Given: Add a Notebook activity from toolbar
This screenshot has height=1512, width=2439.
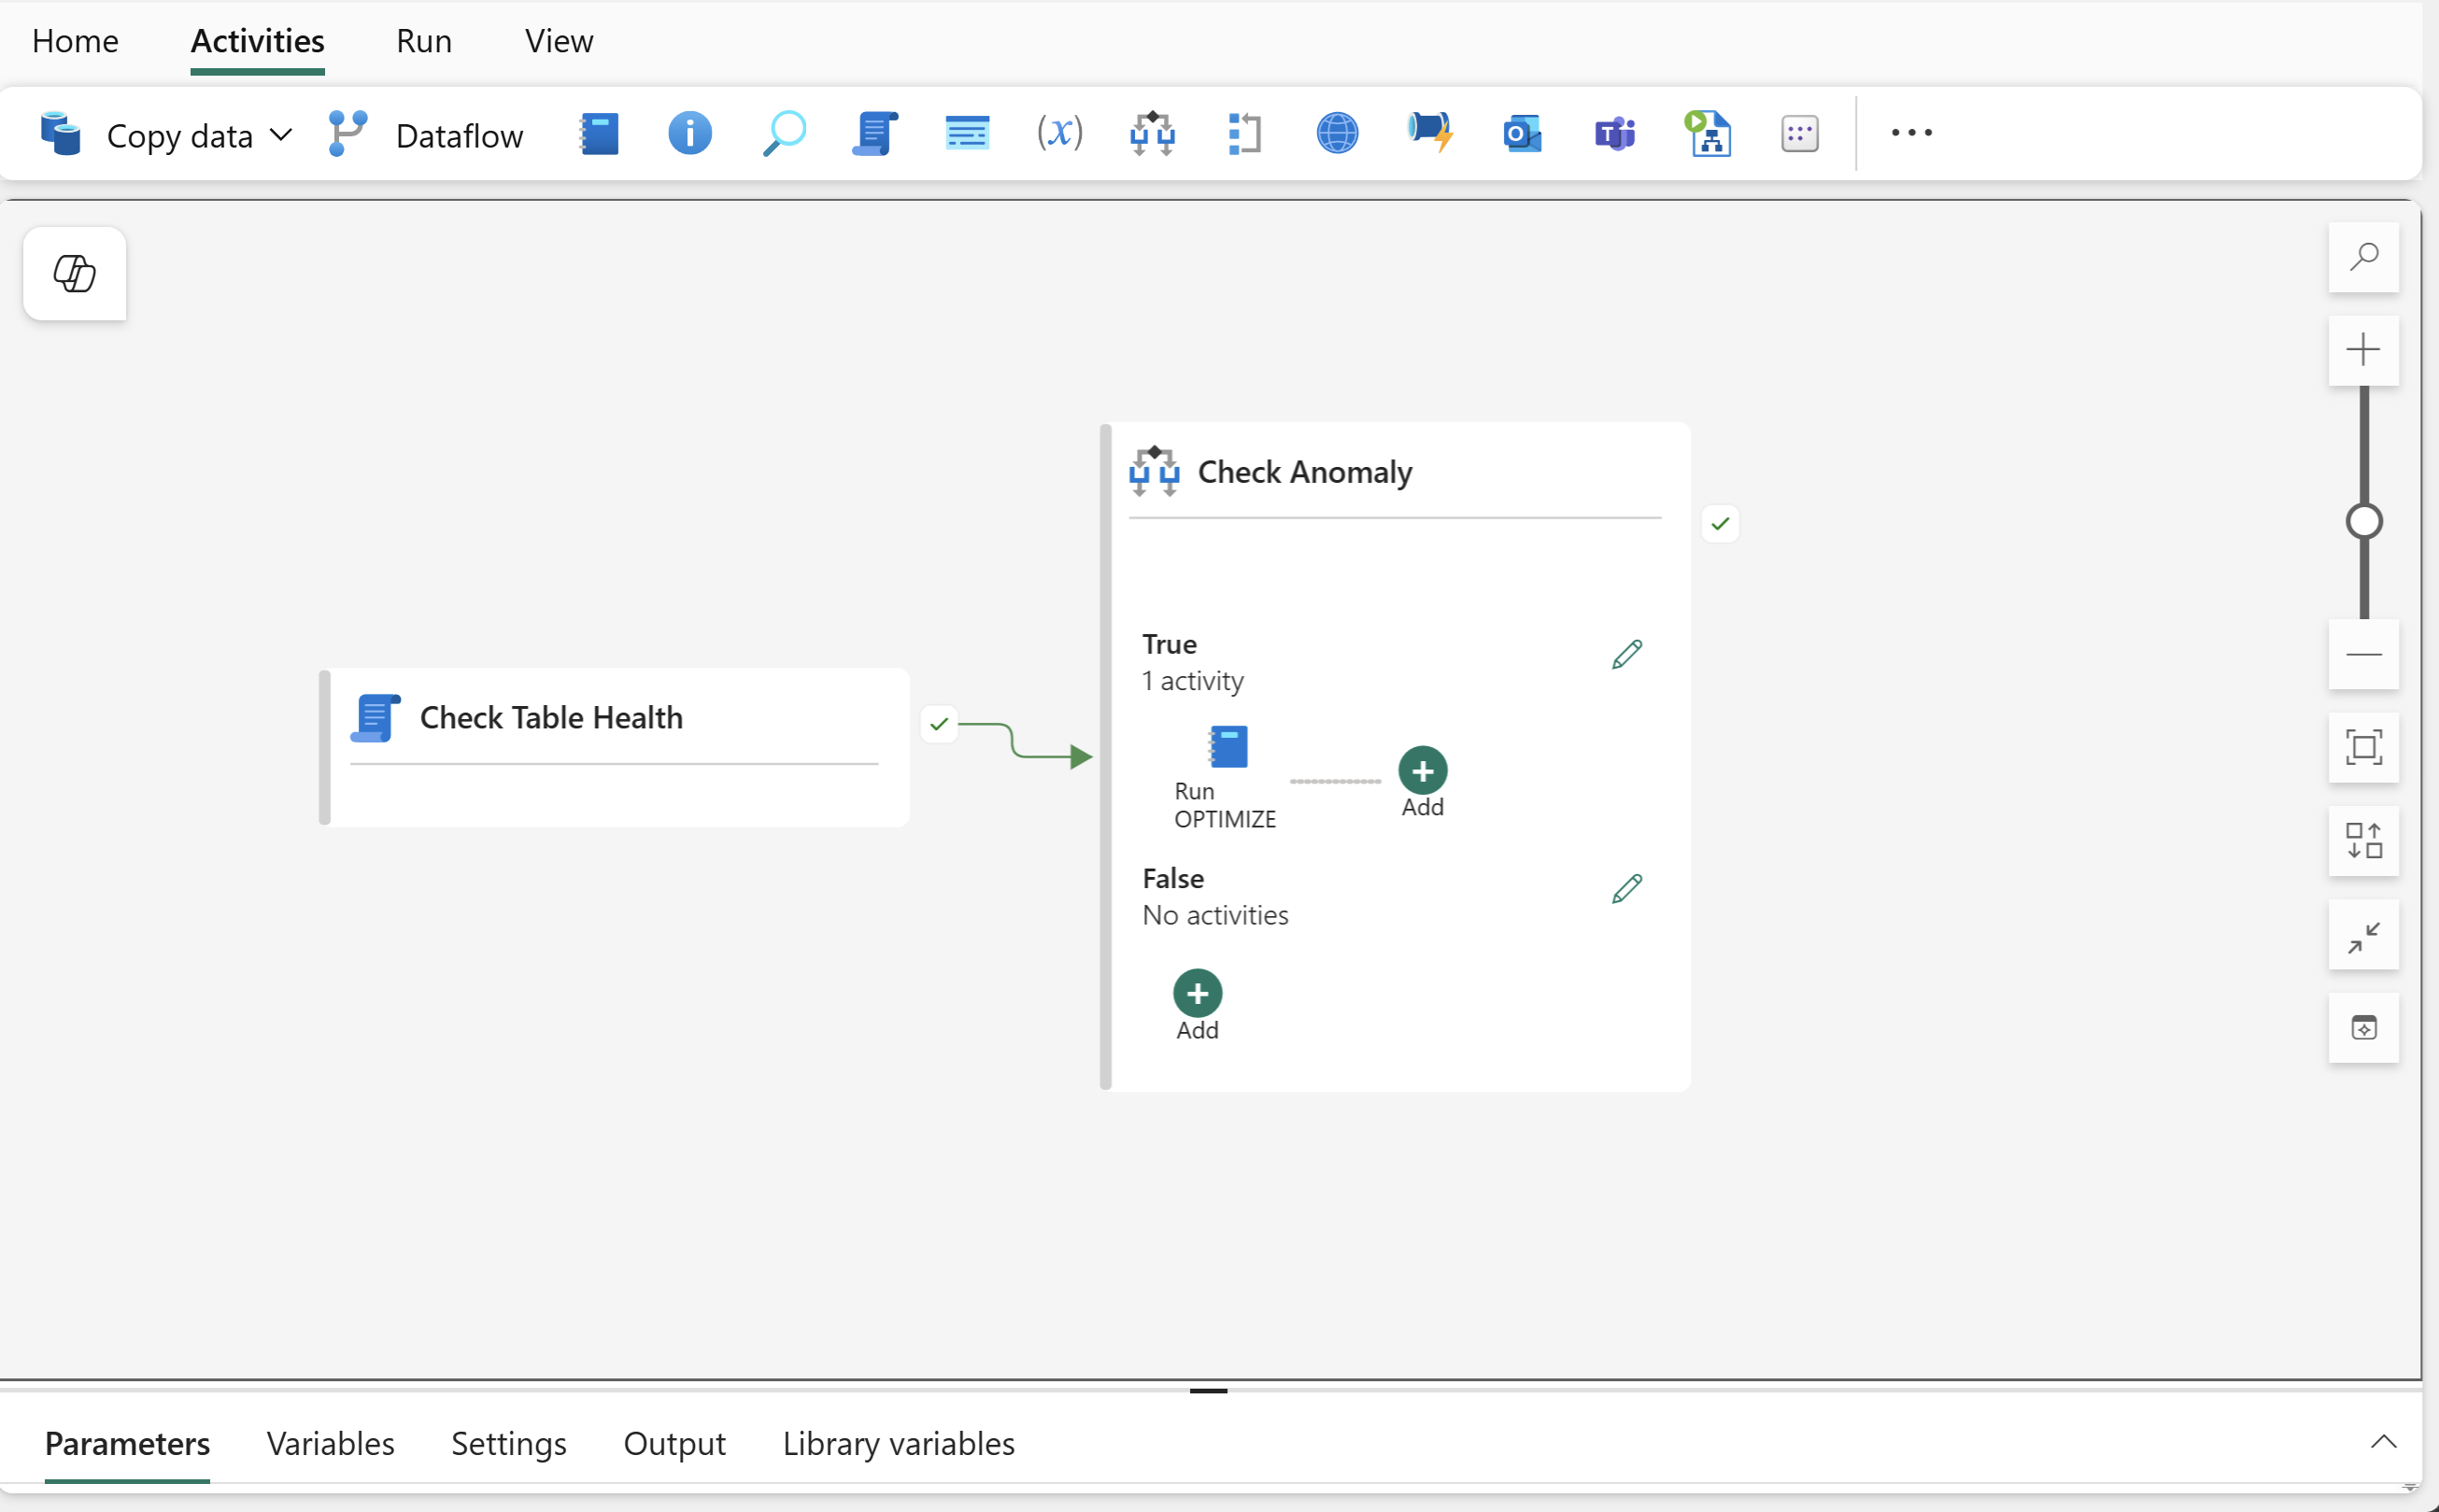Looking at the screenshot, I should tap(599, 133).
